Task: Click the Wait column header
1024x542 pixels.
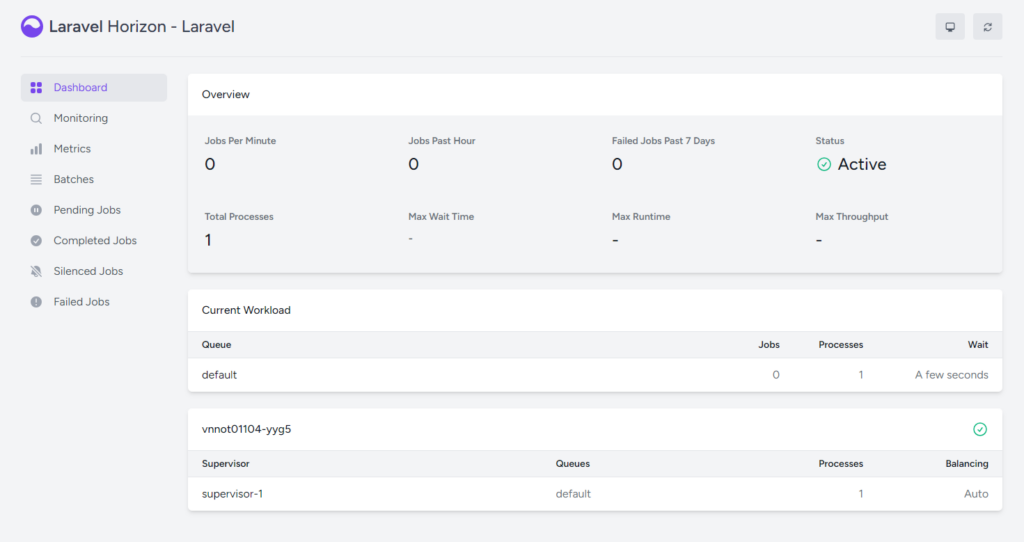Action: [x=978, y=345]
